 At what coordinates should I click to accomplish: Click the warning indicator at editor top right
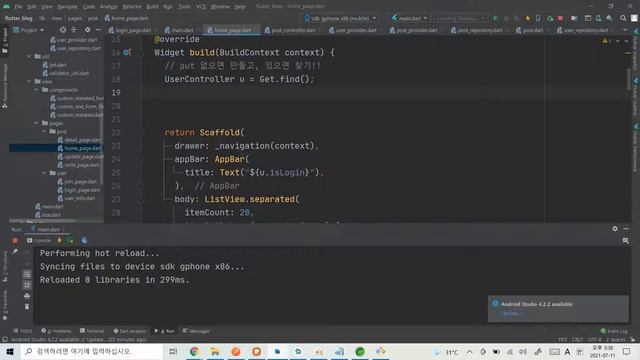(606, 41)
